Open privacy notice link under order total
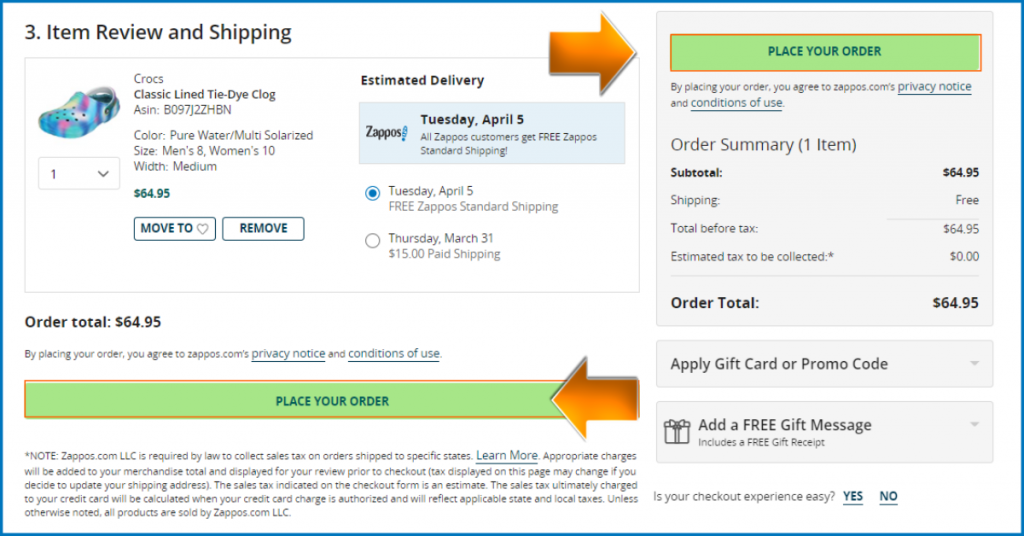The image size is (1024, 536). click(288, 353)
